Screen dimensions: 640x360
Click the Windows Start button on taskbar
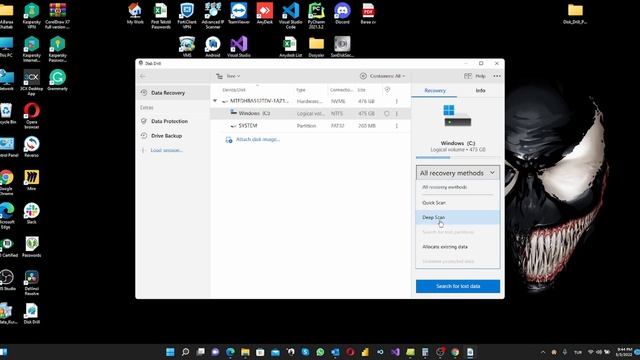(170, 352)
